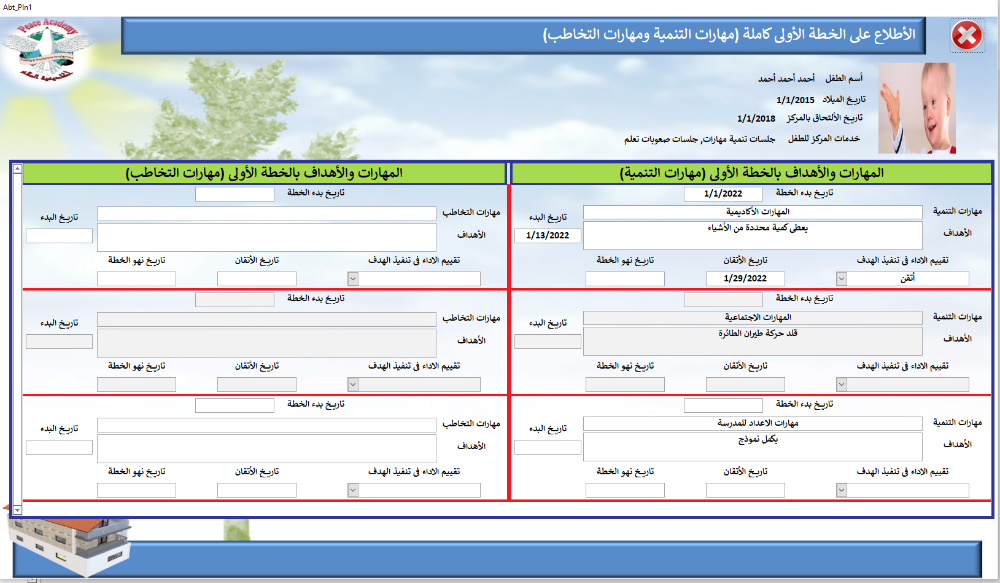
Task: Open rating dropdown in third مهارات التخاطب section
Action: click(x=353, y=491)
